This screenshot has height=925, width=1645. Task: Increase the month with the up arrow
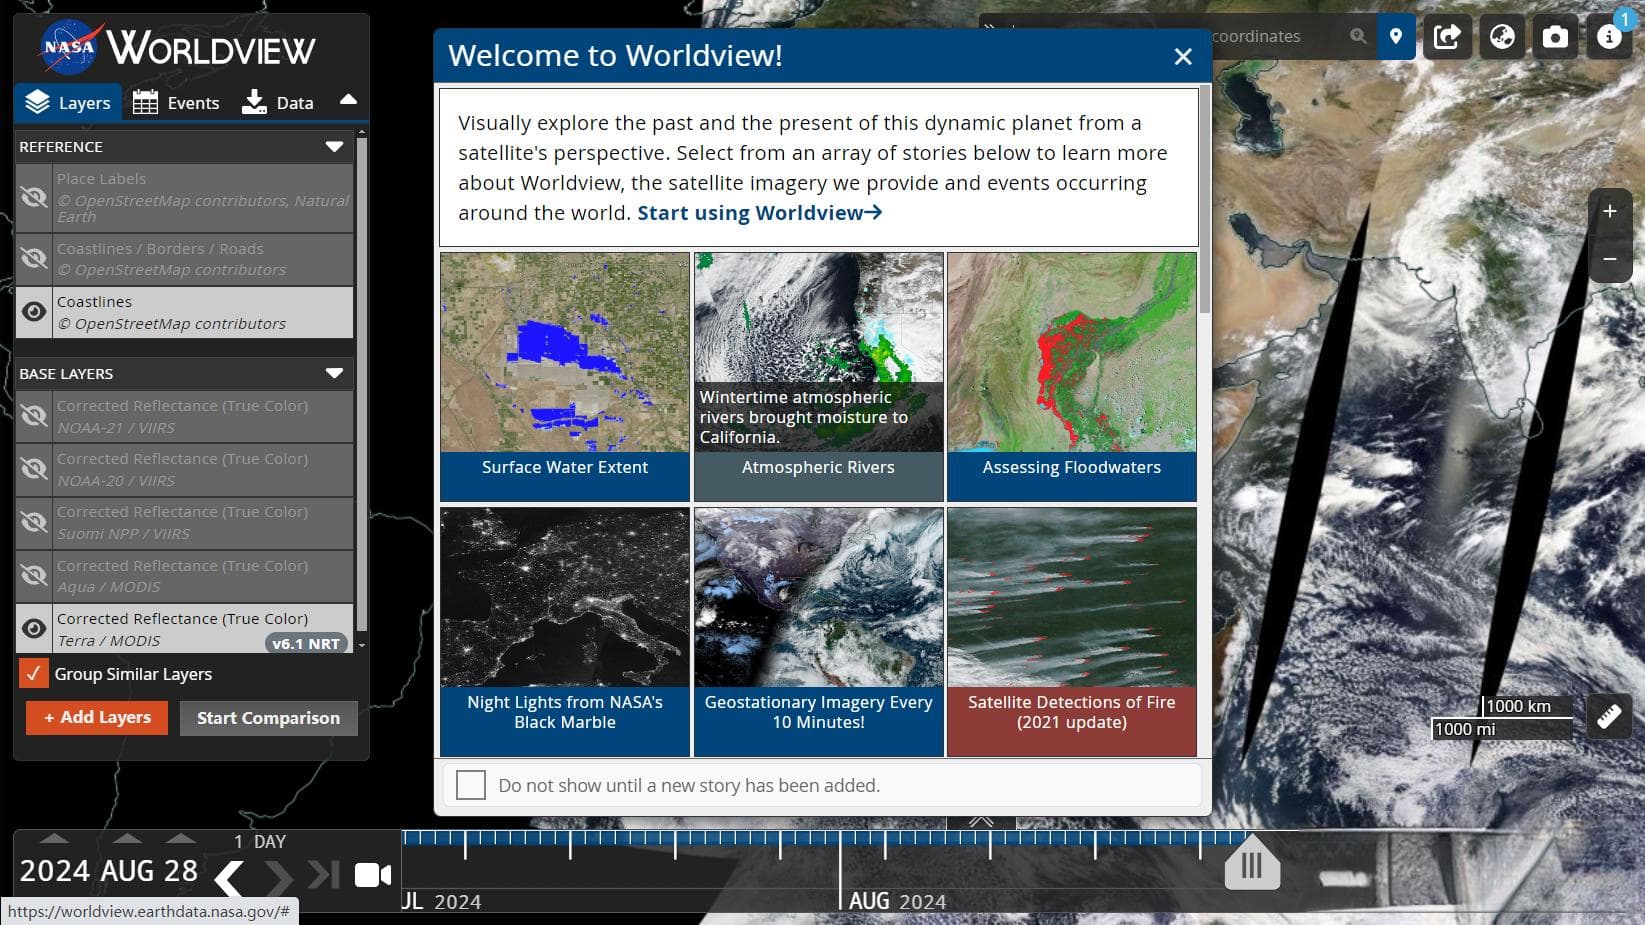[x=127, y=838]
